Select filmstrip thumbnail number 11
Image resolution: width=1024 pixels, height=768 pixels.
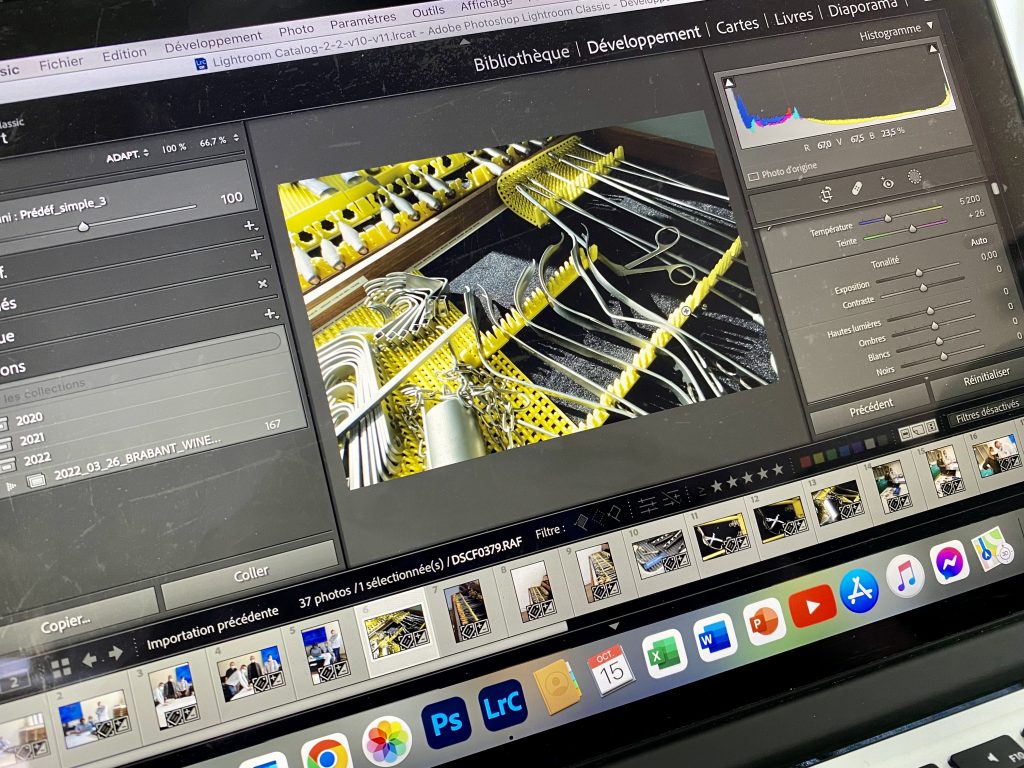(721, 538)
